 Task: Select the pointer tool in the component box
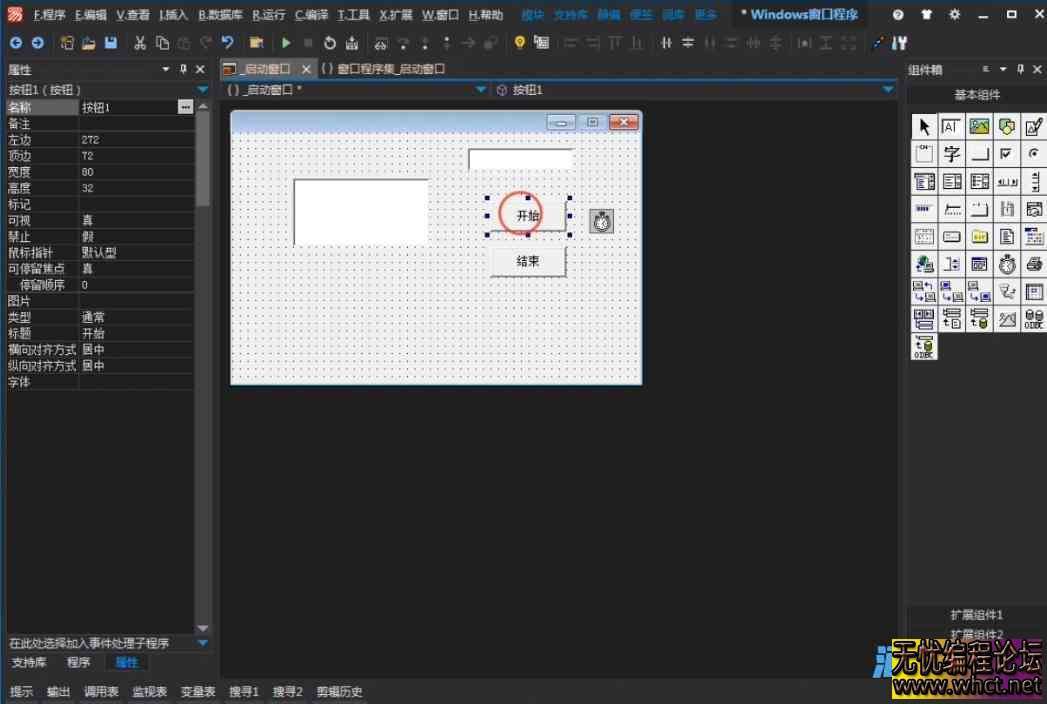(923, 126)
